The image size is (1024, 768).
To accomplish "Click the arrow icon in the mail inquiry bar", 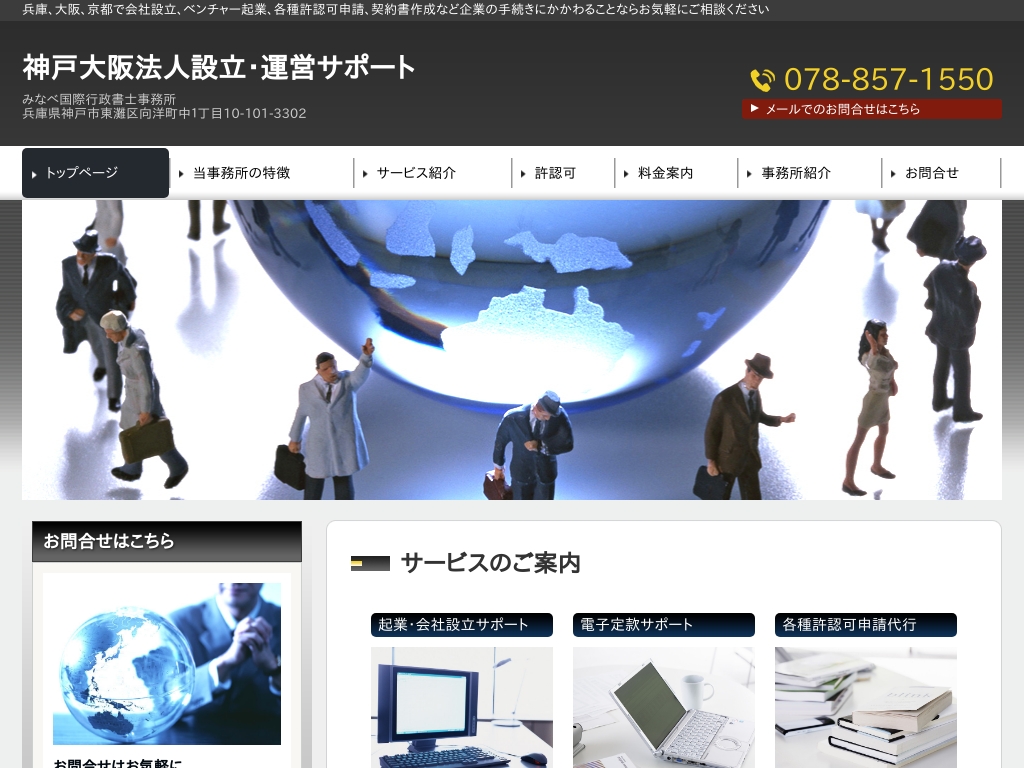I will tap(755, 108).
